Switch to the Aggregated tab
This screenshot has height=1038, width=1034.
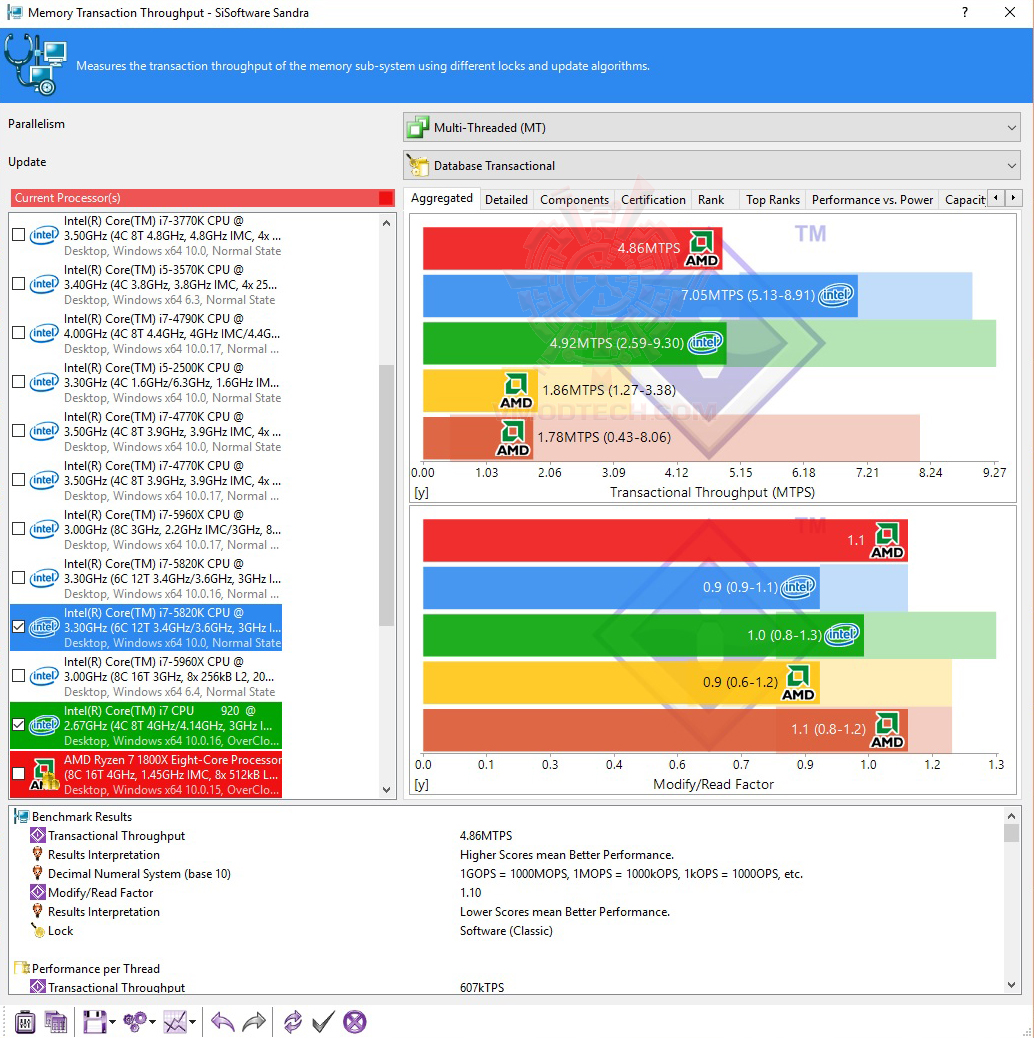(x=442, y=198)
